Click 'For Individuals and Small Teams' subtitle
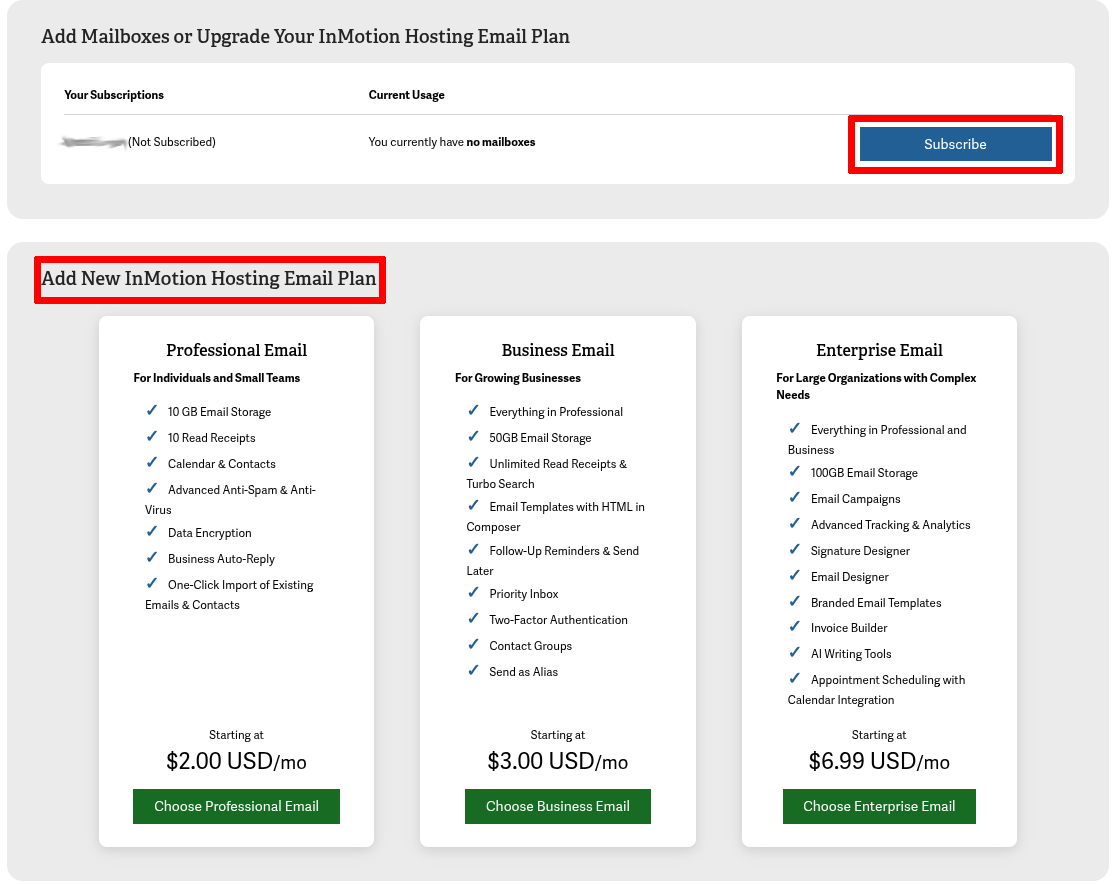This screenshot has height=884, width=1112. (216, 378)
